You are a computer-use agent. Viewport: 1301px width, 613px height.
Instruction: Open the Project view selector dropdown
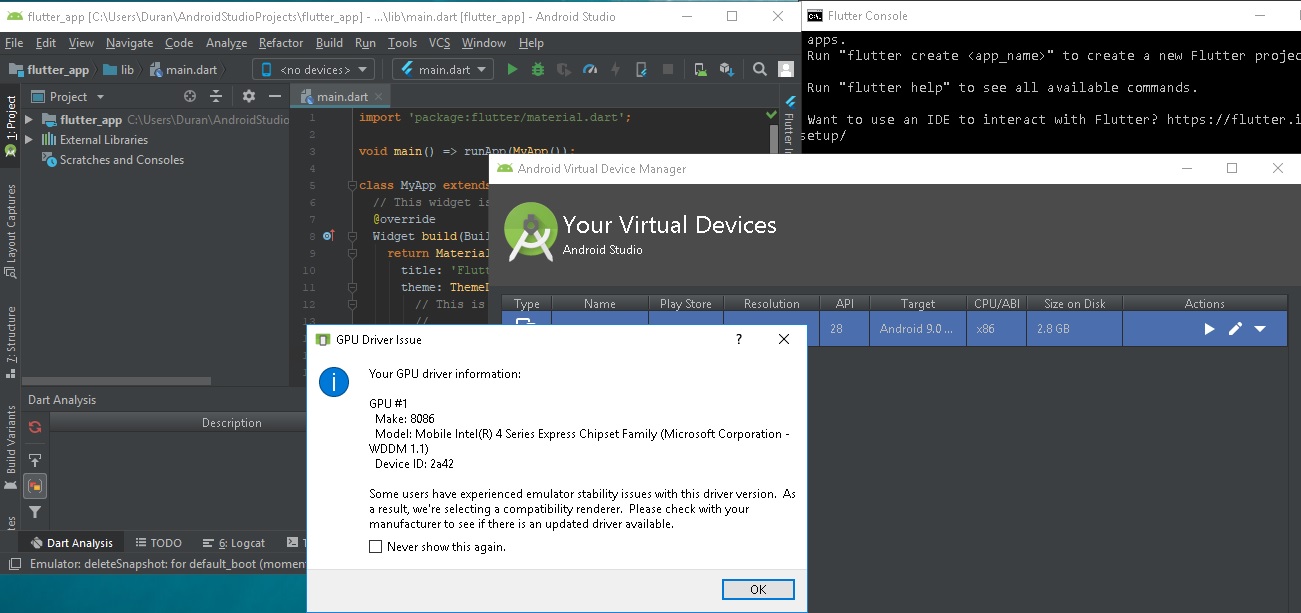click(67, 97)
